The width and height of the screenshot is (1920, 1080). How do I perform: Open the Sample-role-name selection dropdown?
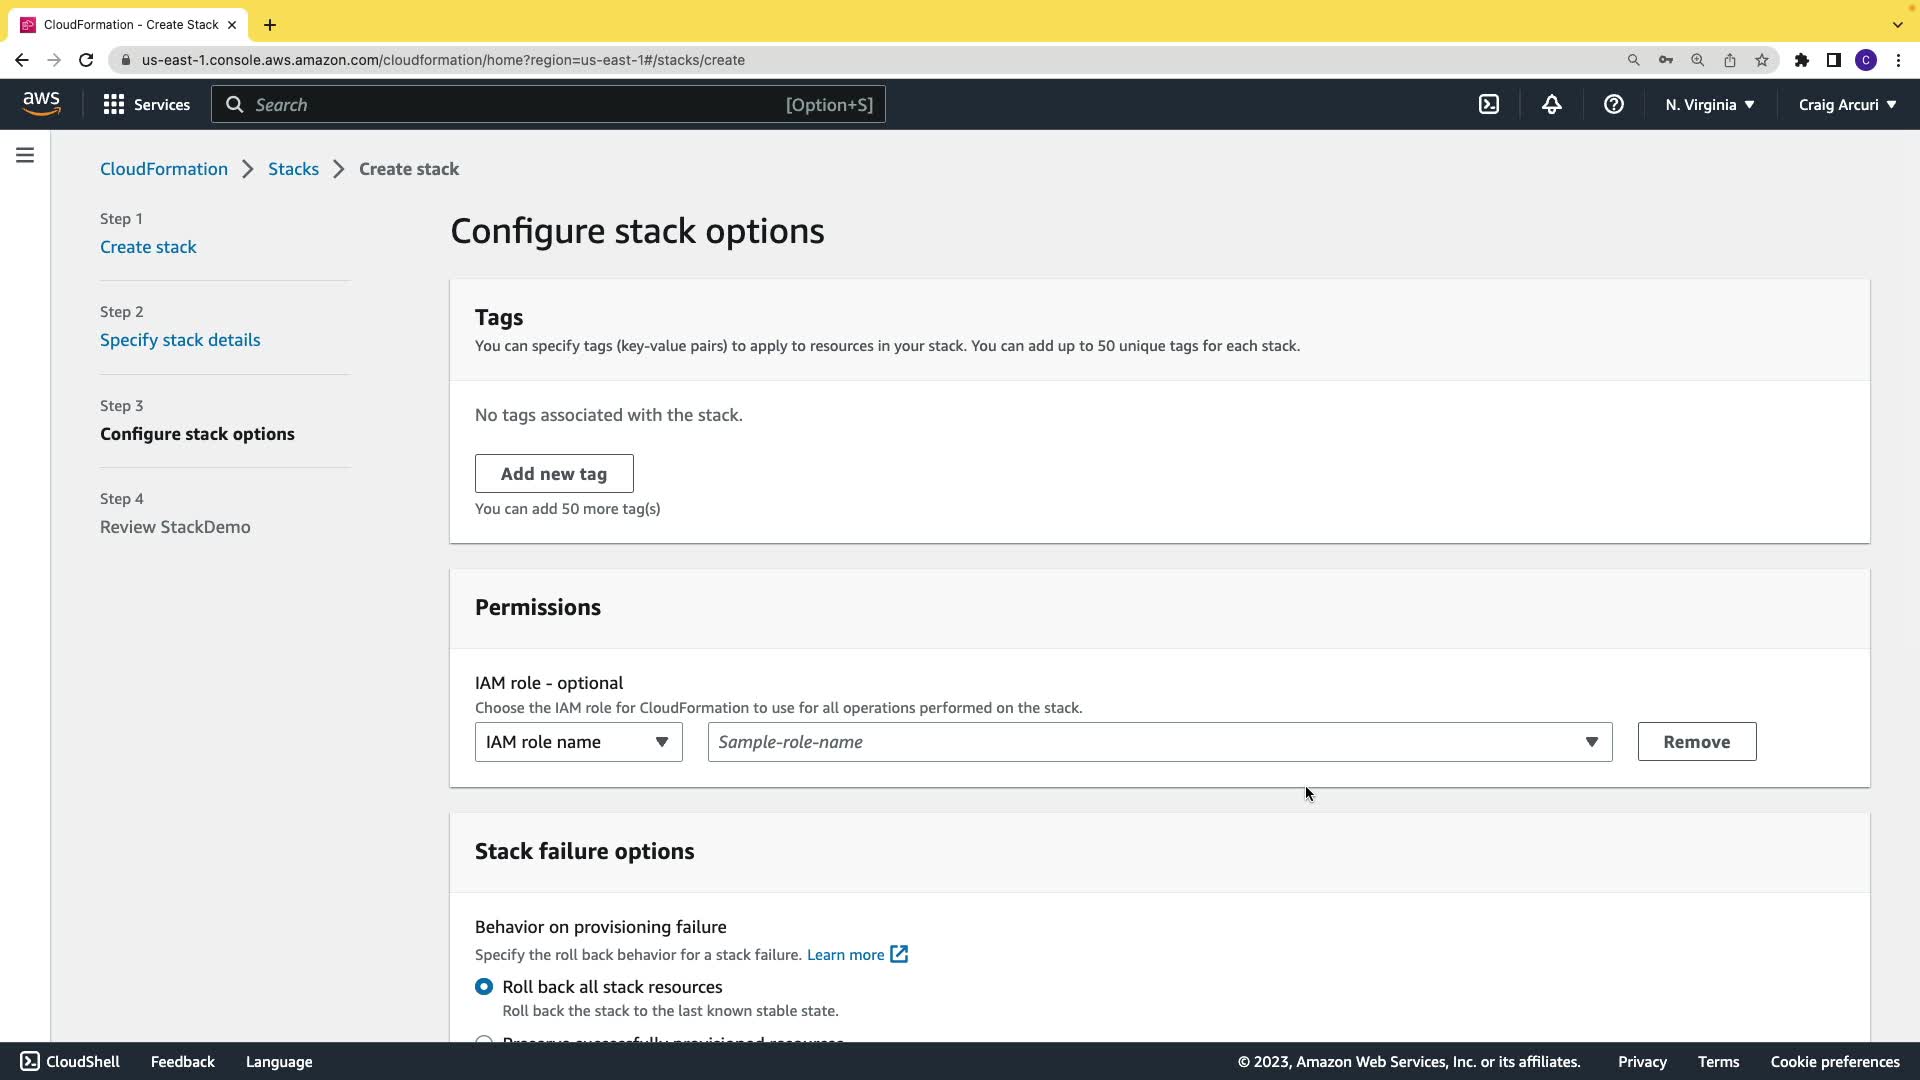[x=1159, y=742]
